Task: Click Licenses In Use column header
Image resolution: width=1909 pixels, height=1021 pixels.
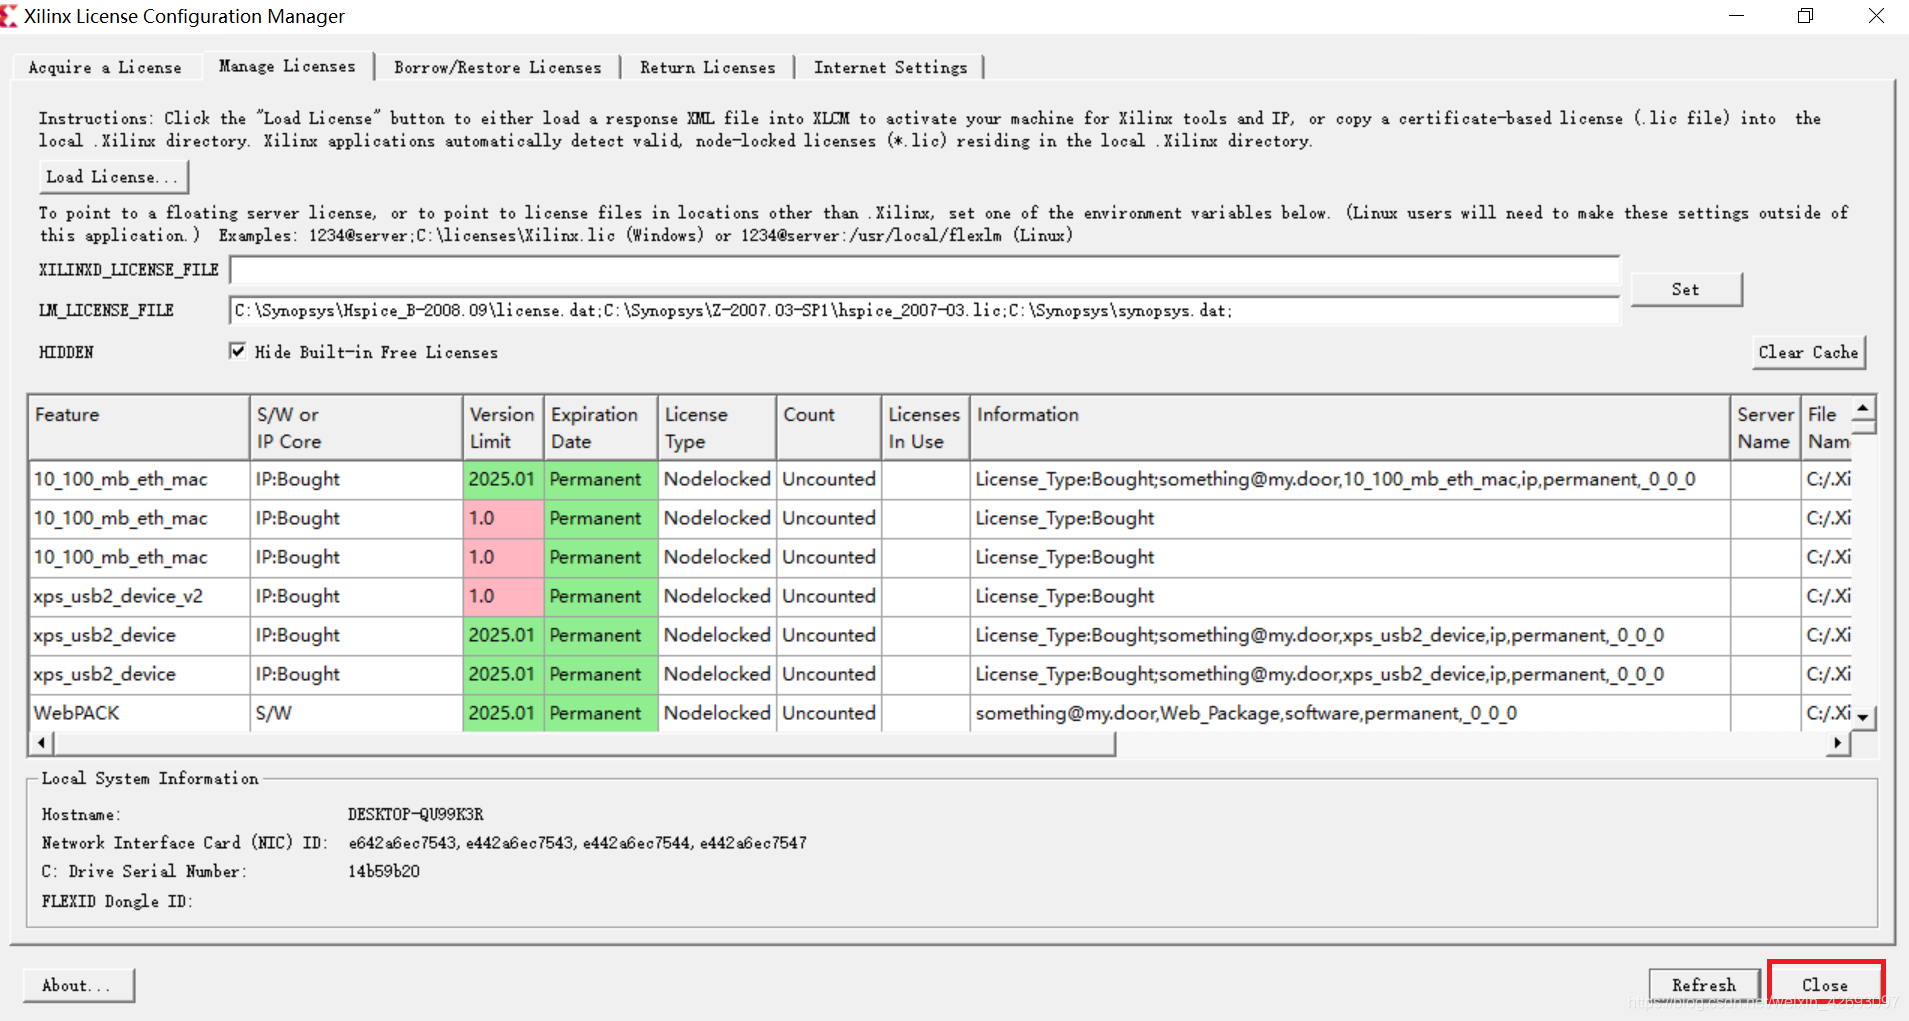Action: point(925,428)
